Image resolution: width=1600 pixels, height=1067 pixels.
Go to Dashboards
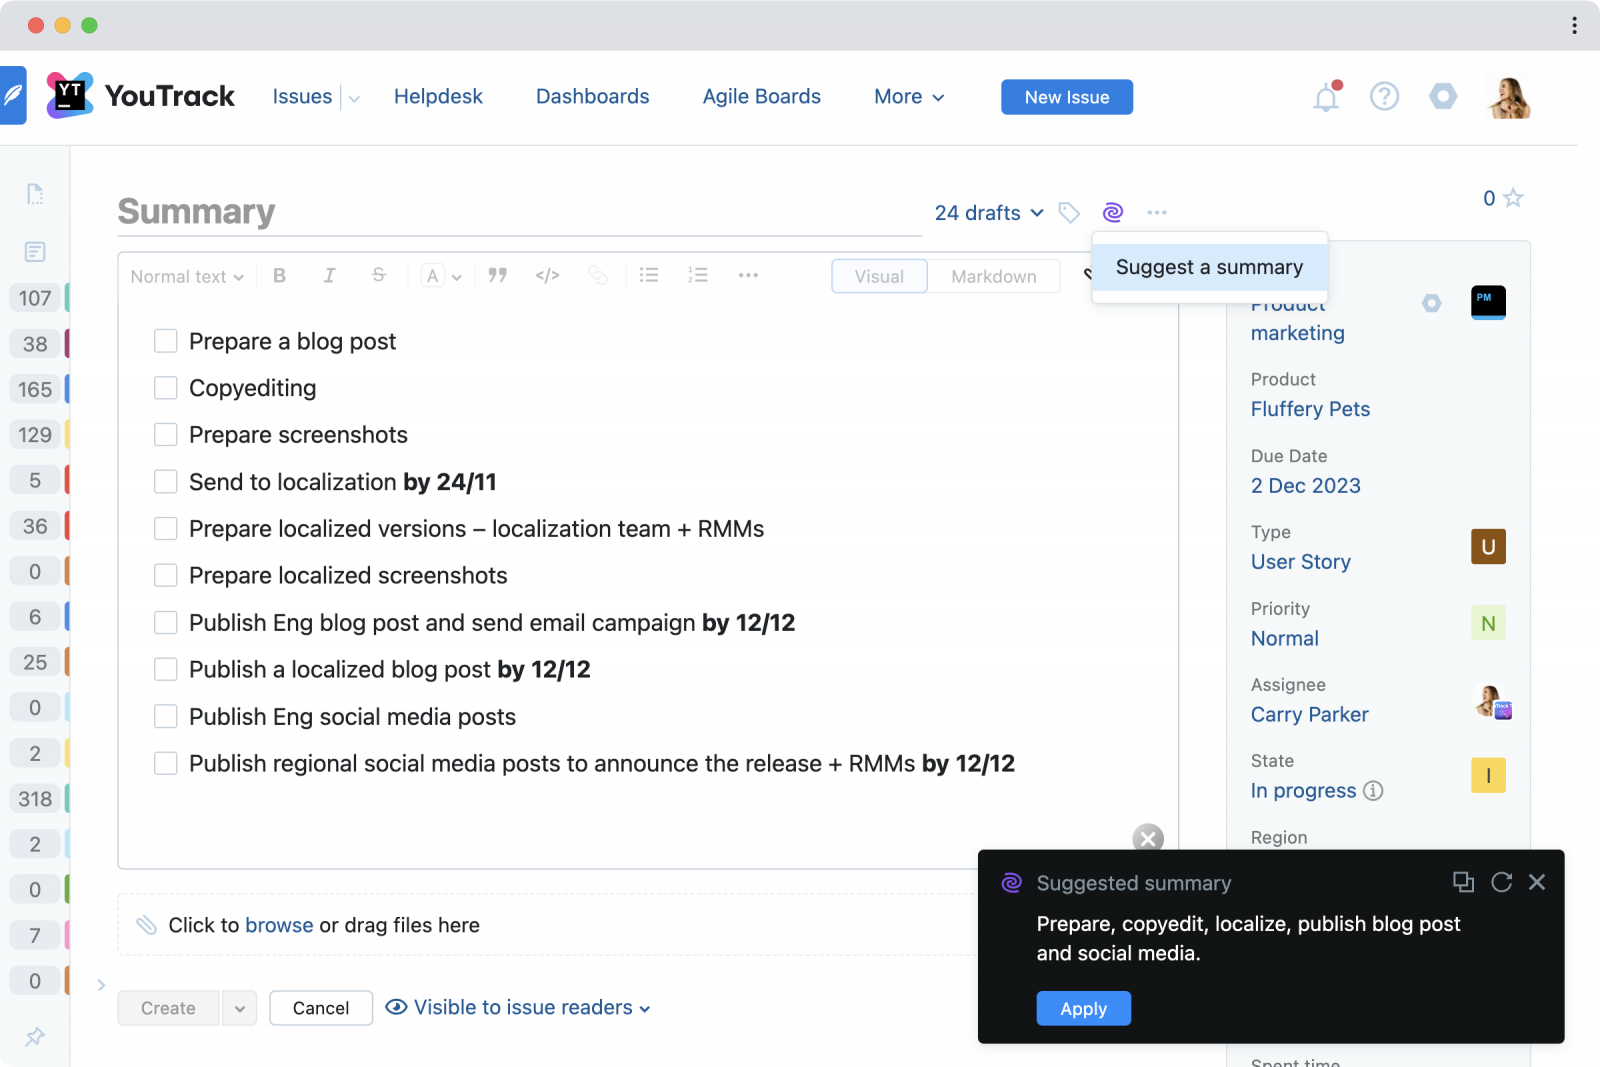[x=592, y=97]
